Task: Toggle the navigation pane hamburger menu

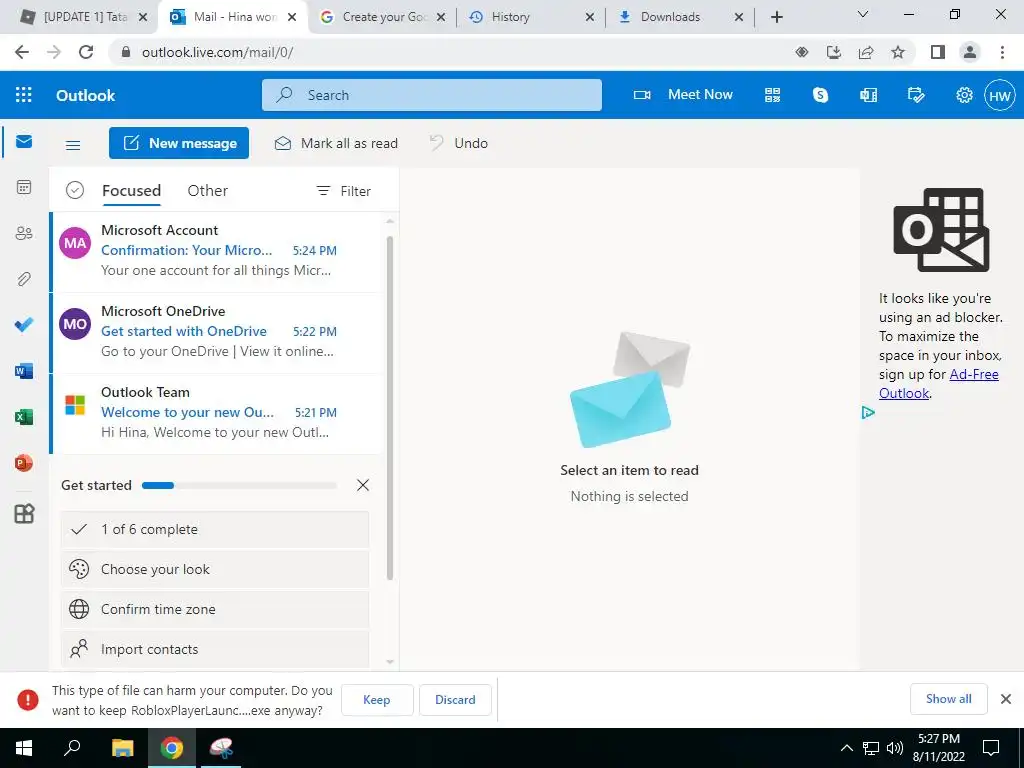Action: [73, 145]
